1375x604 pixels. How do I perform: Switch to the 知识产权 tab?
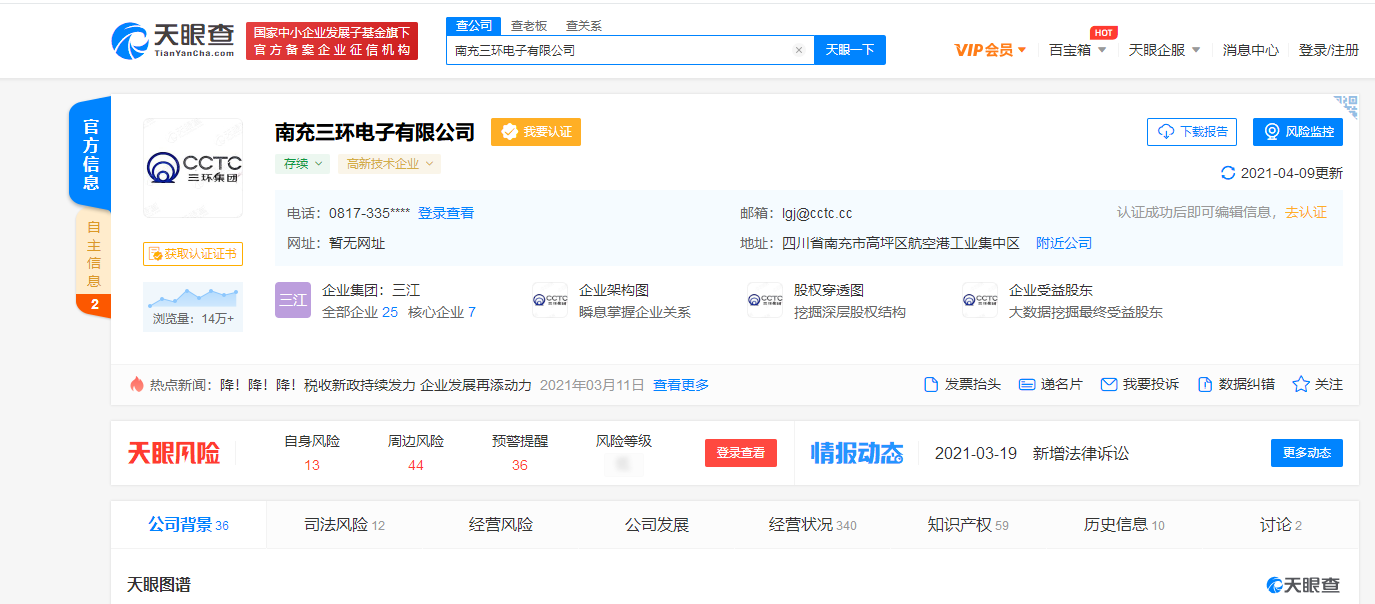[968, 525]
